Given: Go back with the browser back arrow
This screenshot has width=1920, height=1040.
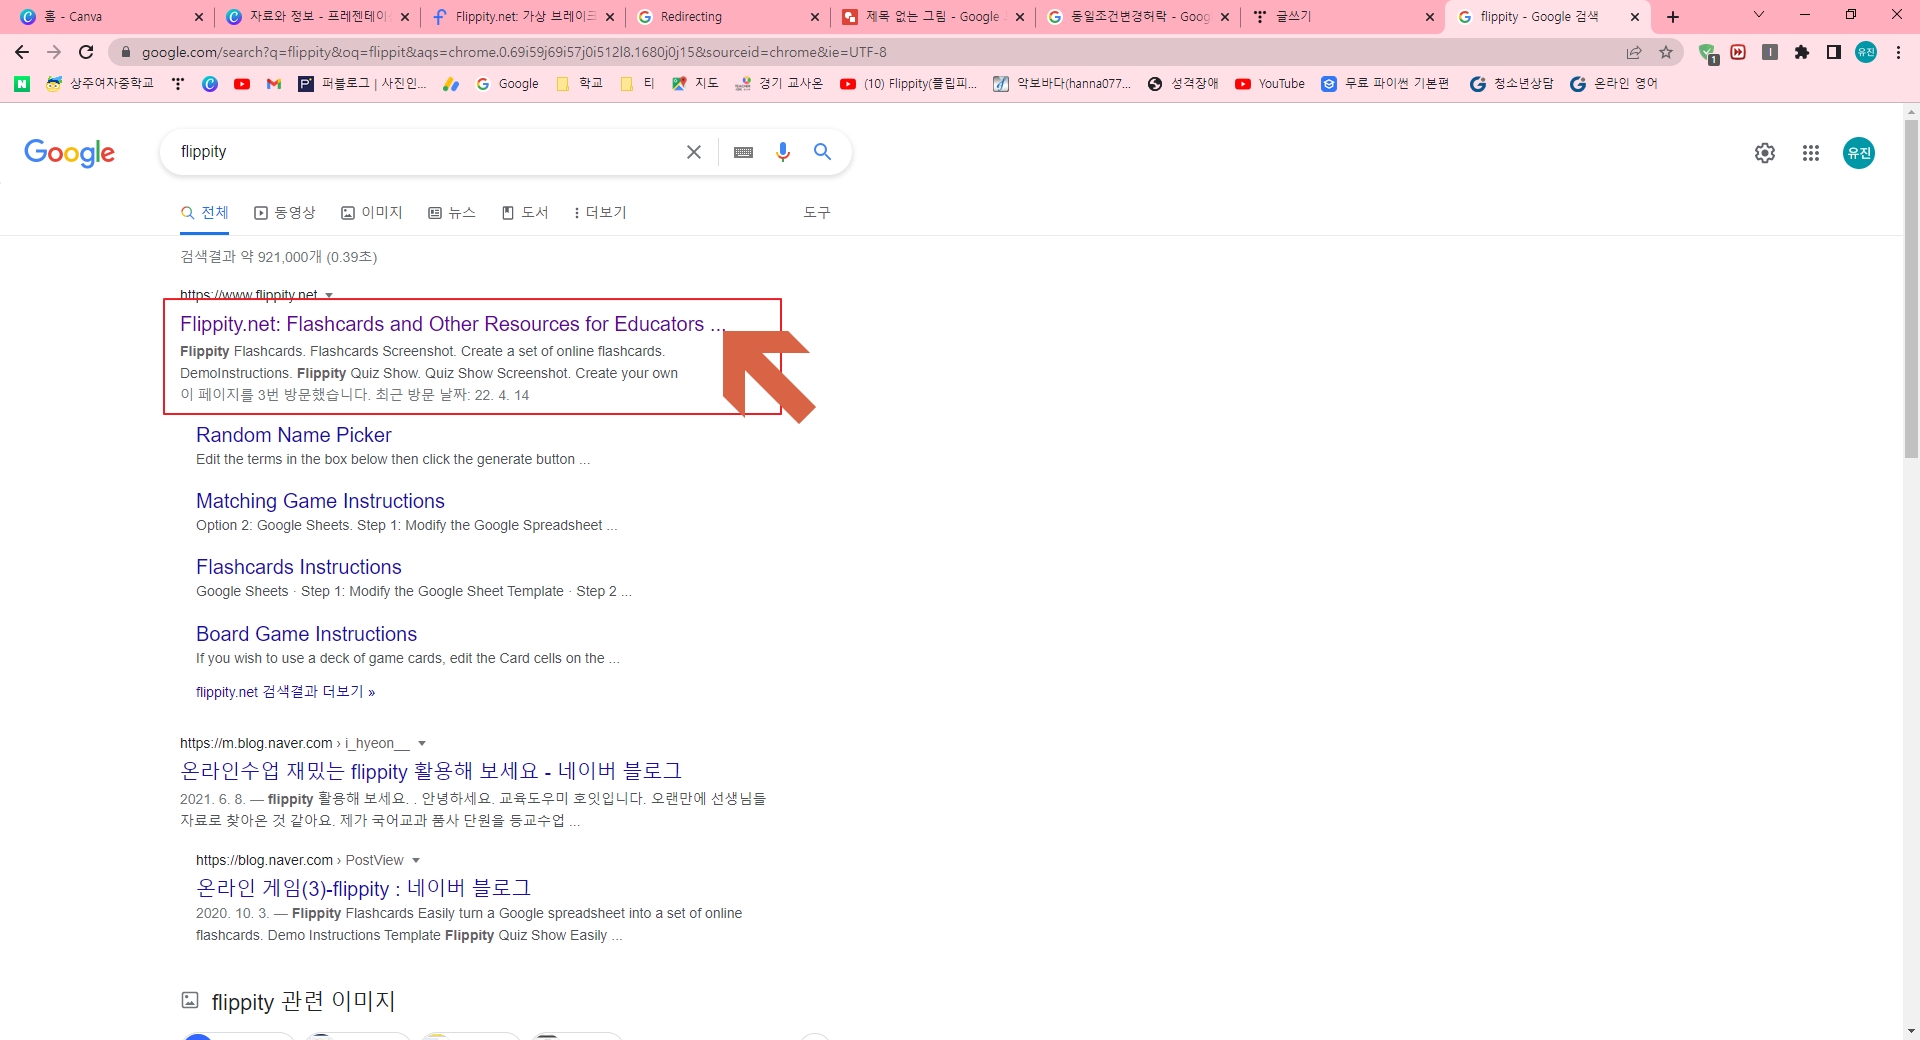Looking at the screenshot, I should (22, 52).
